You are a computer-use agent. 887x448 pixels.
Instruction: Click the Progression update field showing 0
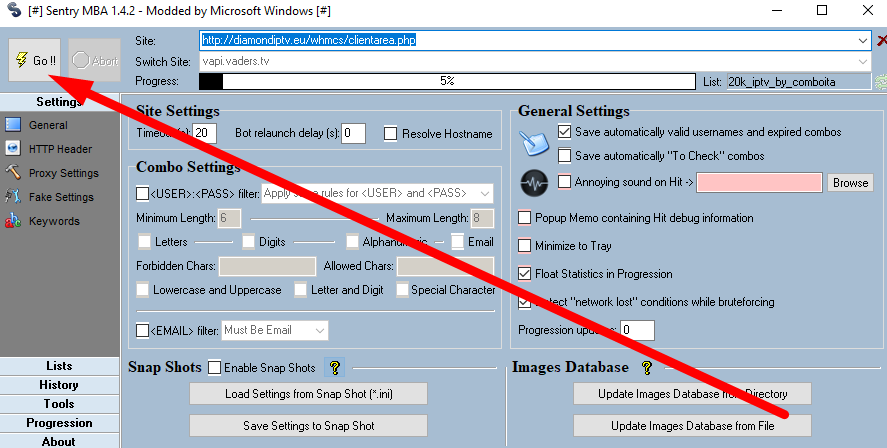[x=638, y=330]
